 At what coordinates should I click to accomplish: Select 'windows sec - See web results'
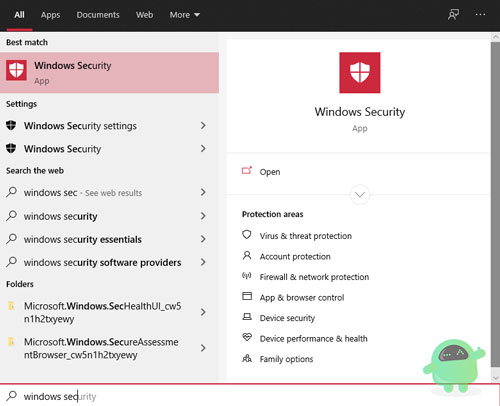coord(109,192)
